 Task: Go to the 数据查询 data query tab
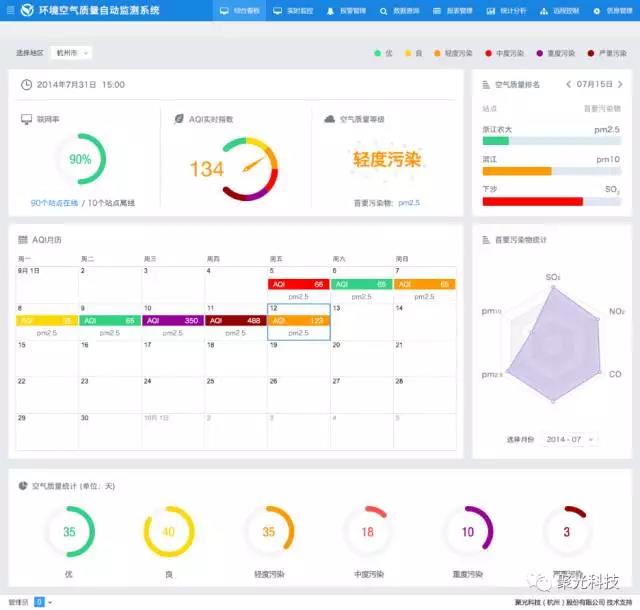(400, 11)
